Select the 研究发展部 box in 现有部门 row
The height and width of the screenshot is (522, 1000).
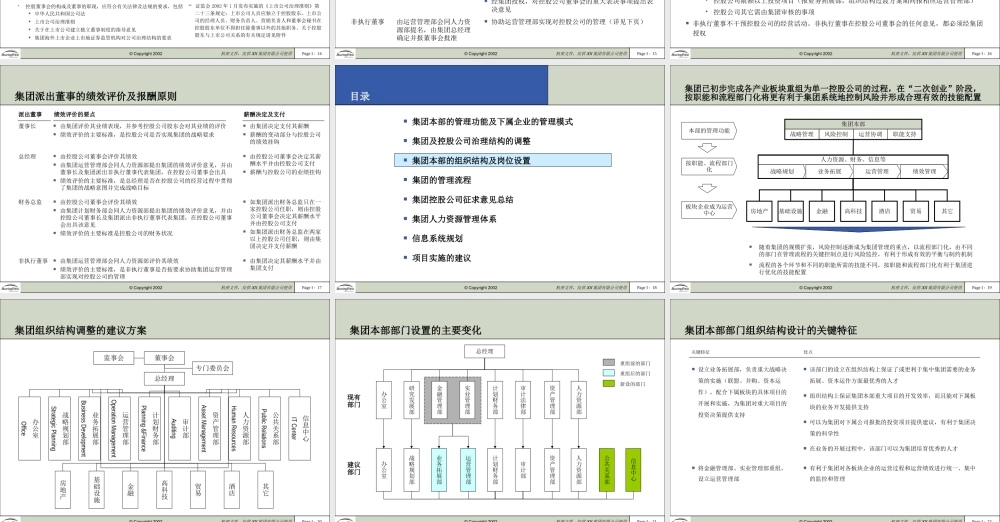[412, 399]
